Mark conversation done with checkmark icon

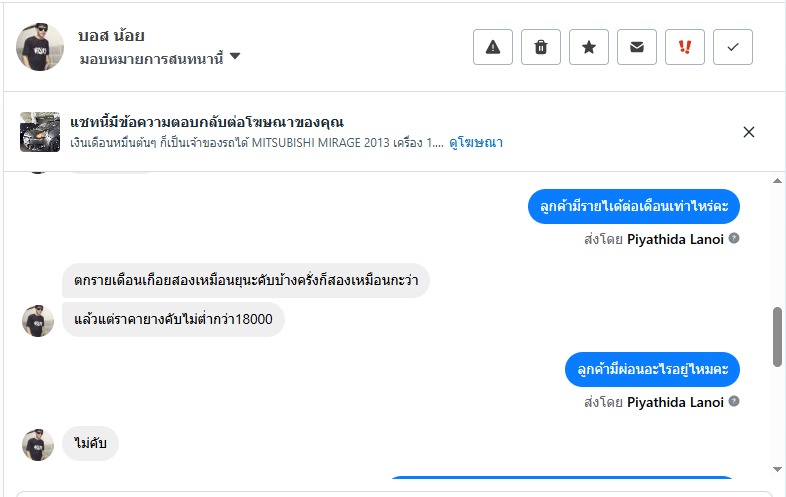point(733,47)
